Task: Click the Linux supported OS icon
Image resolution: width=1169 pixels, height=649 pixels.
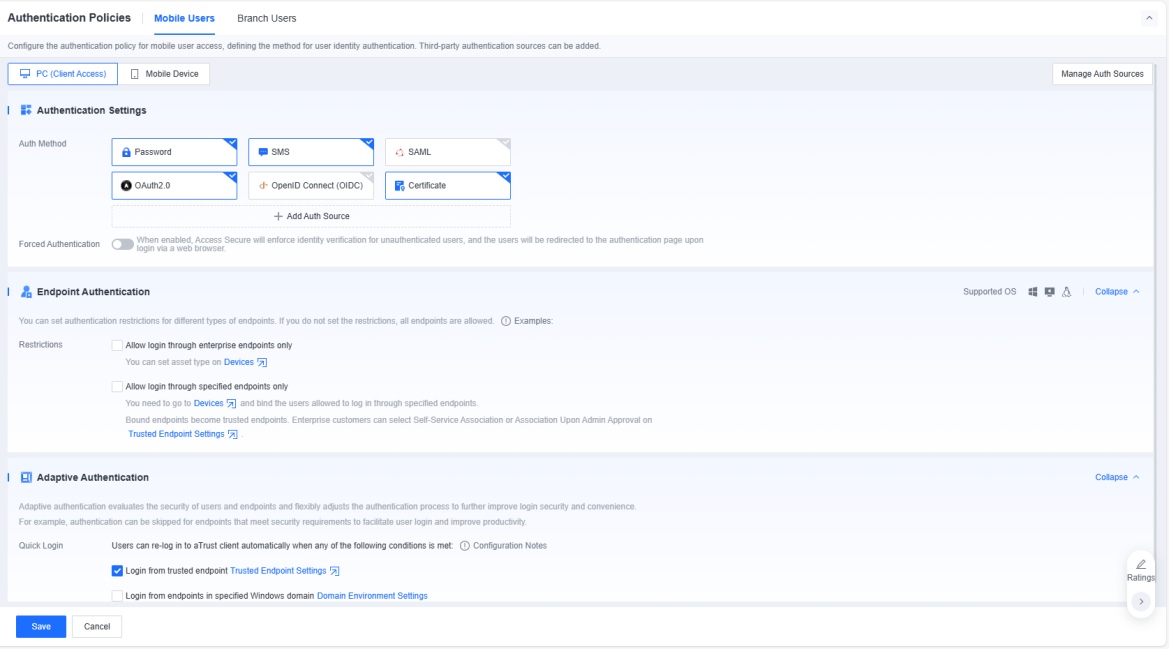Action: [x=1067, y=292]
